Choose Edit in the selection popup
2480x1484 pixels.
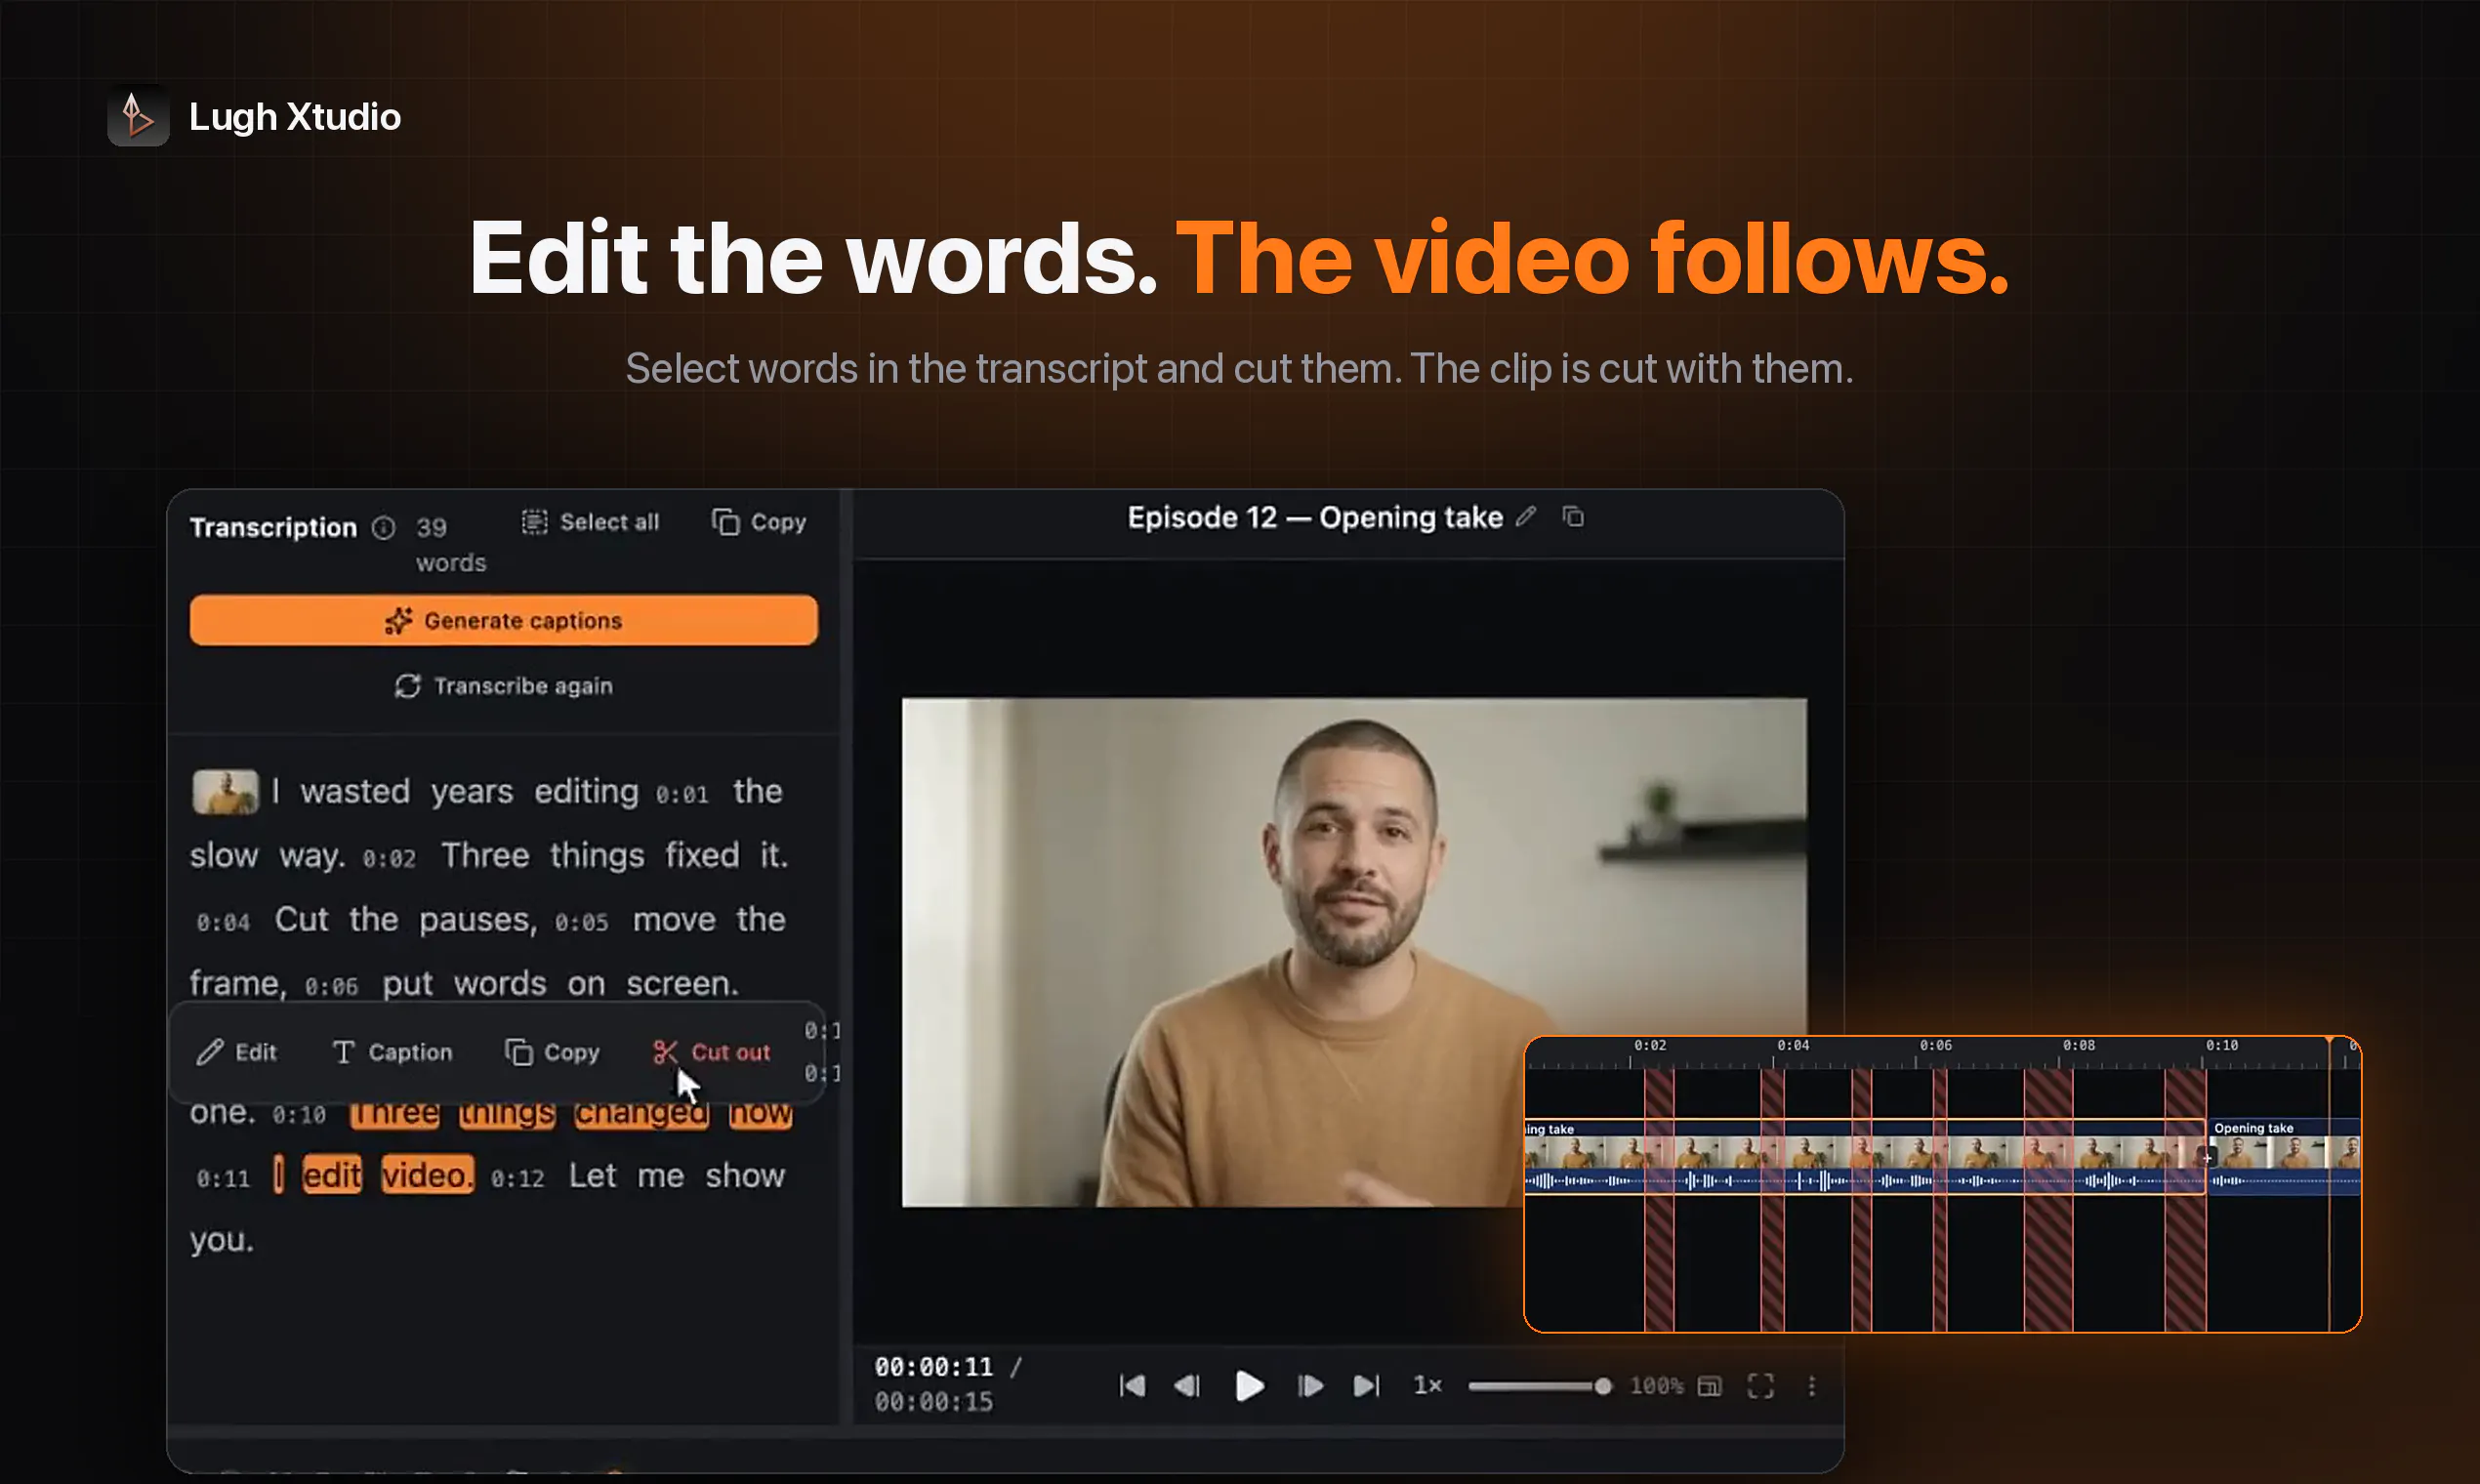[x=237, y=1052]
